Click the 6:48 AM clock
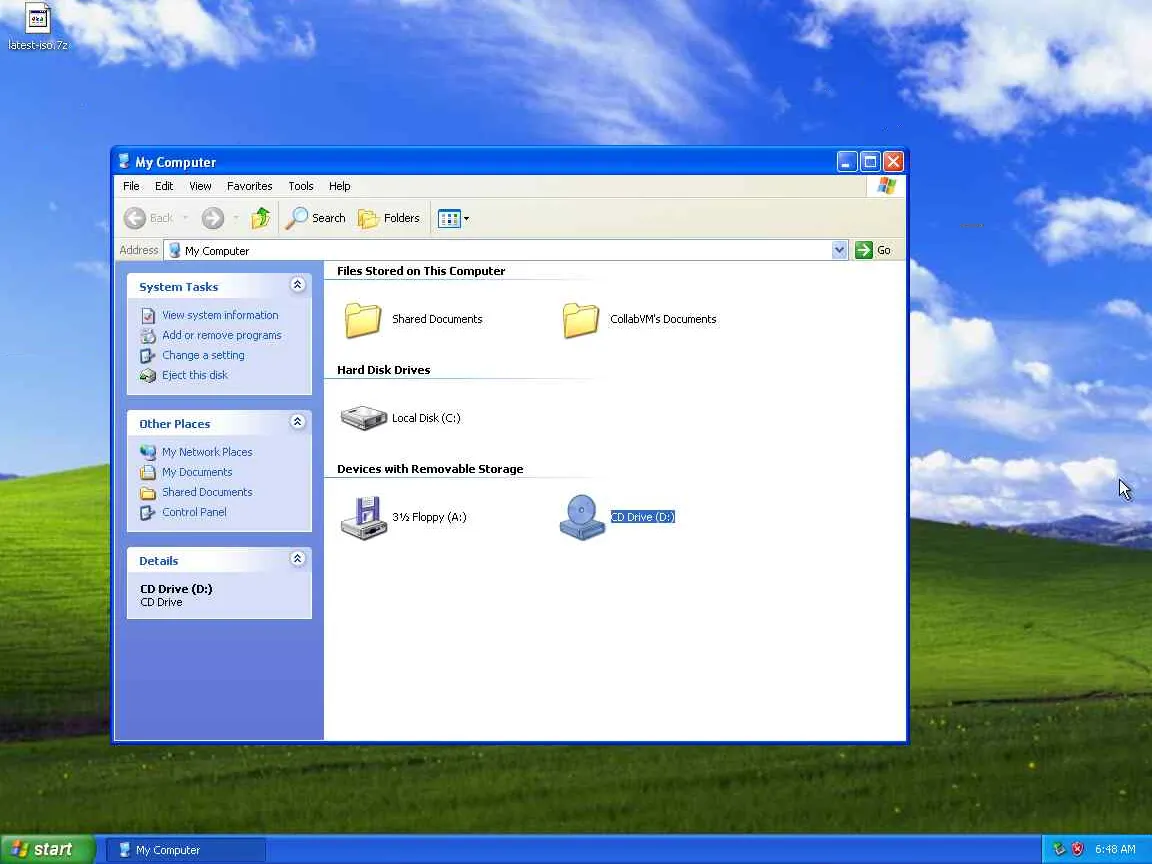Image resolution: width=1152 pixels, height=864 pixels. pyautogui.click(x=1115, y=849)
